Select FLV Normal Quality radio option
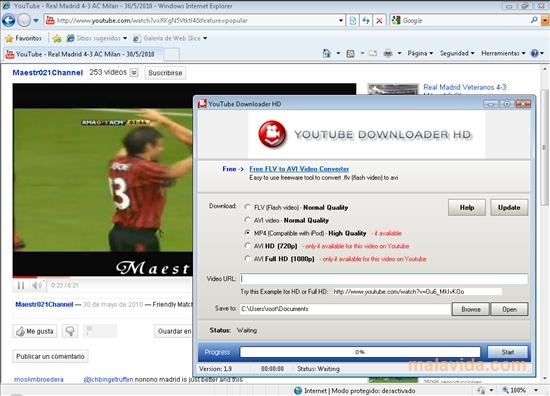Screen dimensions: 550x396 pyautogui.click(x=248, y=207)
